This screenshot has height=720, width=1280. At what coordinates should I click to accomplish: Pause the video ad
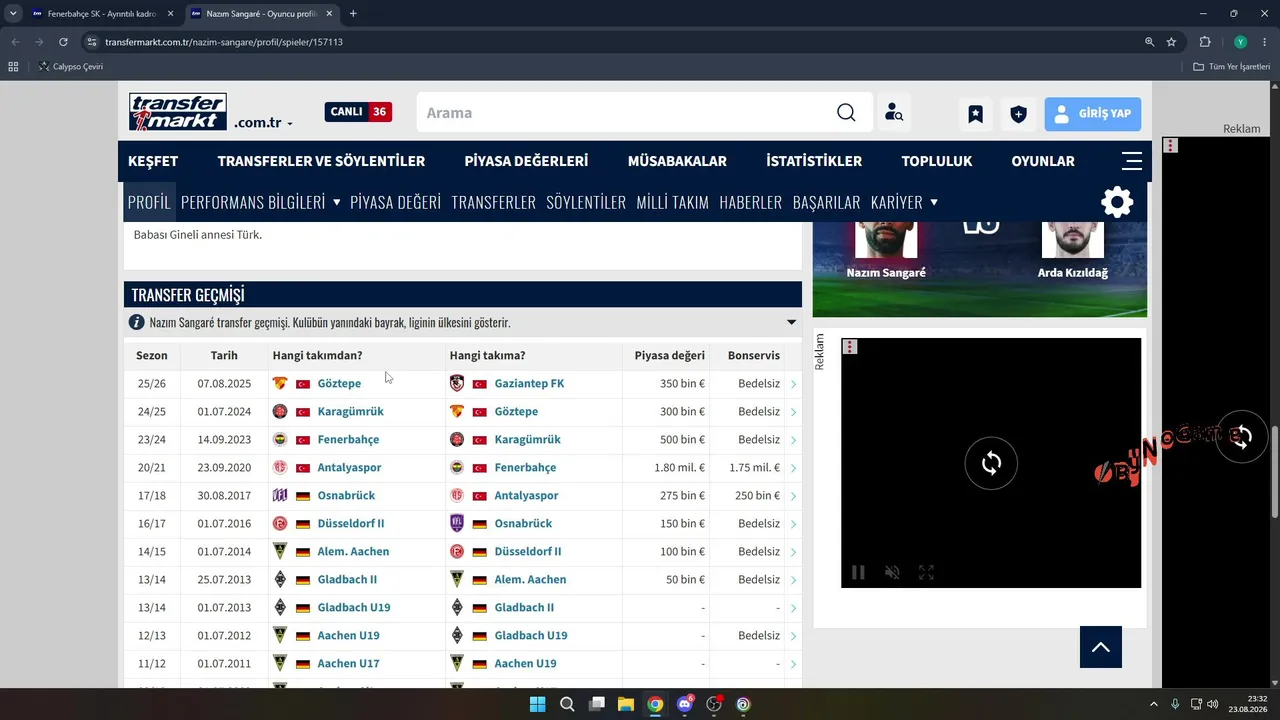click(x=858, y=572)
